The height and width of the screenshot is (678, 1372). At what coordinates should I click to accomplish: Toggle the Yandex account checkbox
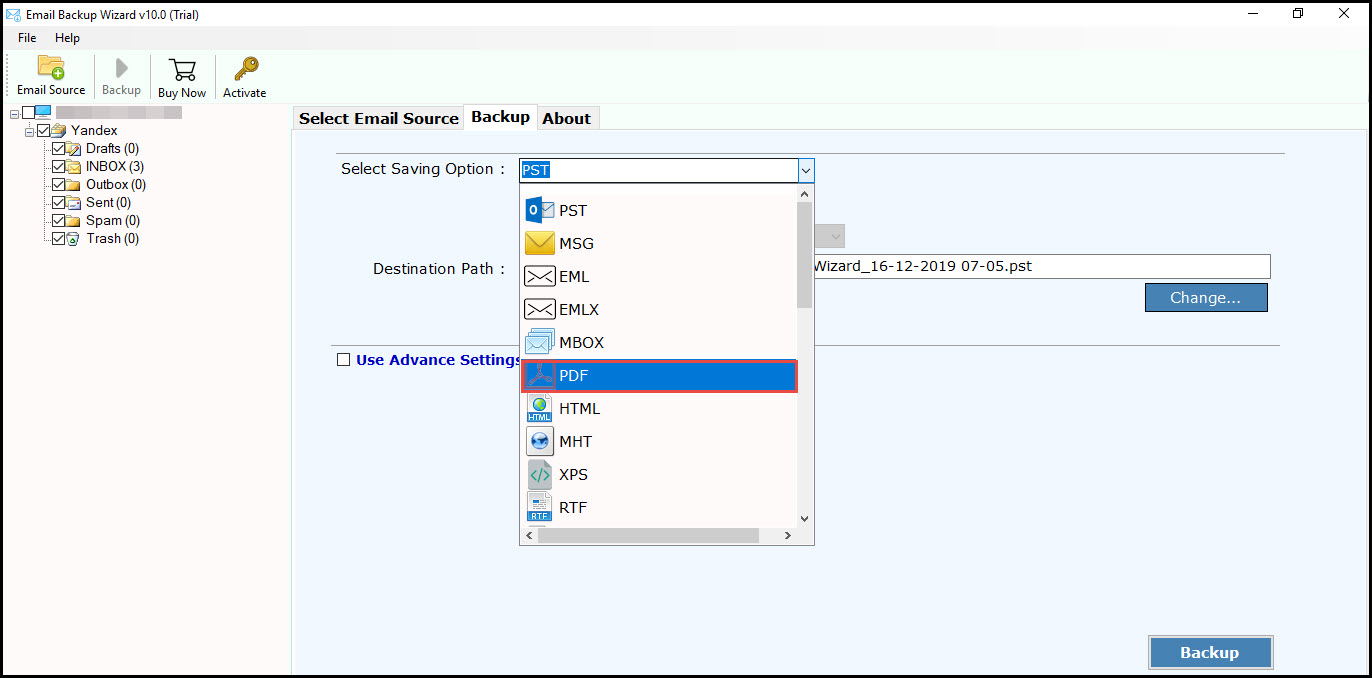43,130
